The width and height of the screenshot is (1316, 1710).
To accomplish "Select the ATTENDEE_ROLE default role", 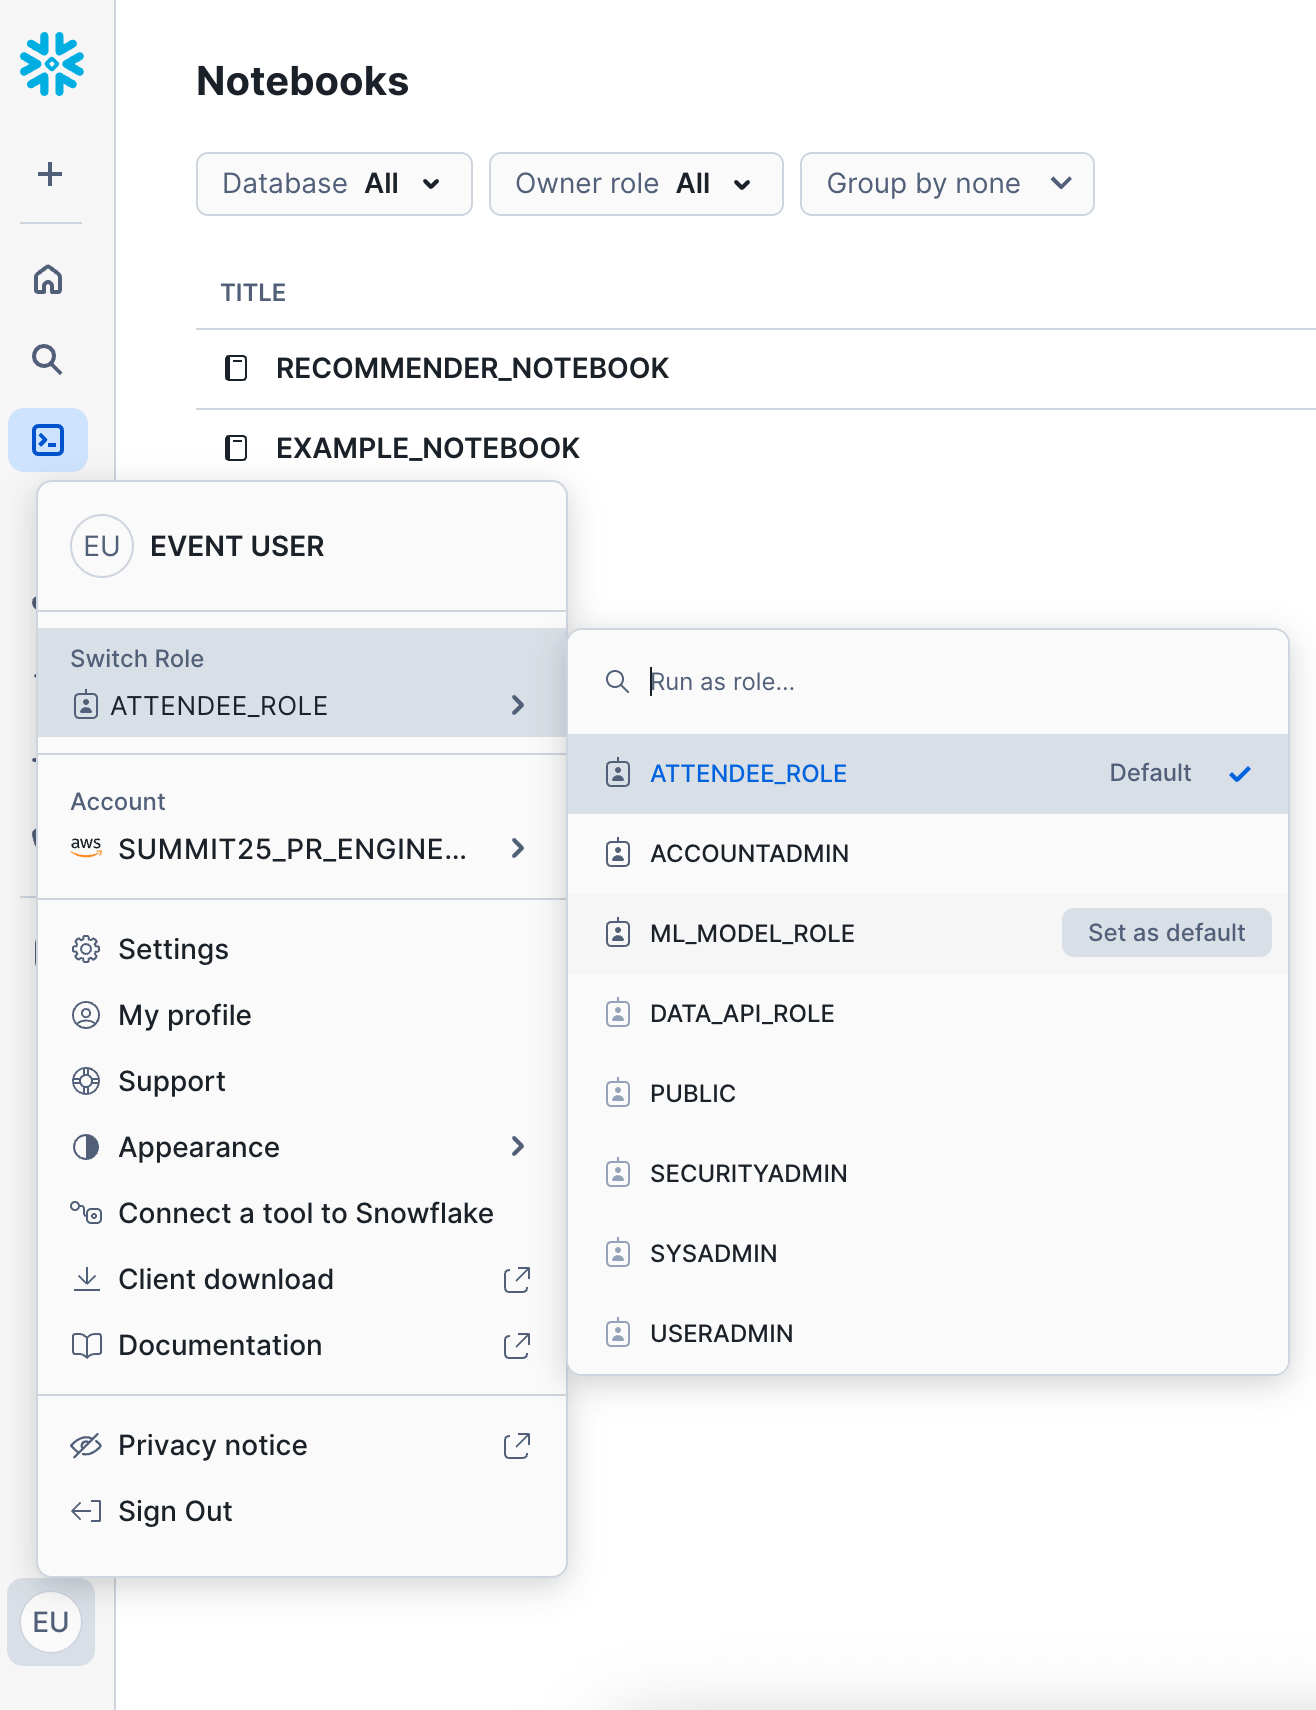I will pyautogui.click(x=928, y=773).
